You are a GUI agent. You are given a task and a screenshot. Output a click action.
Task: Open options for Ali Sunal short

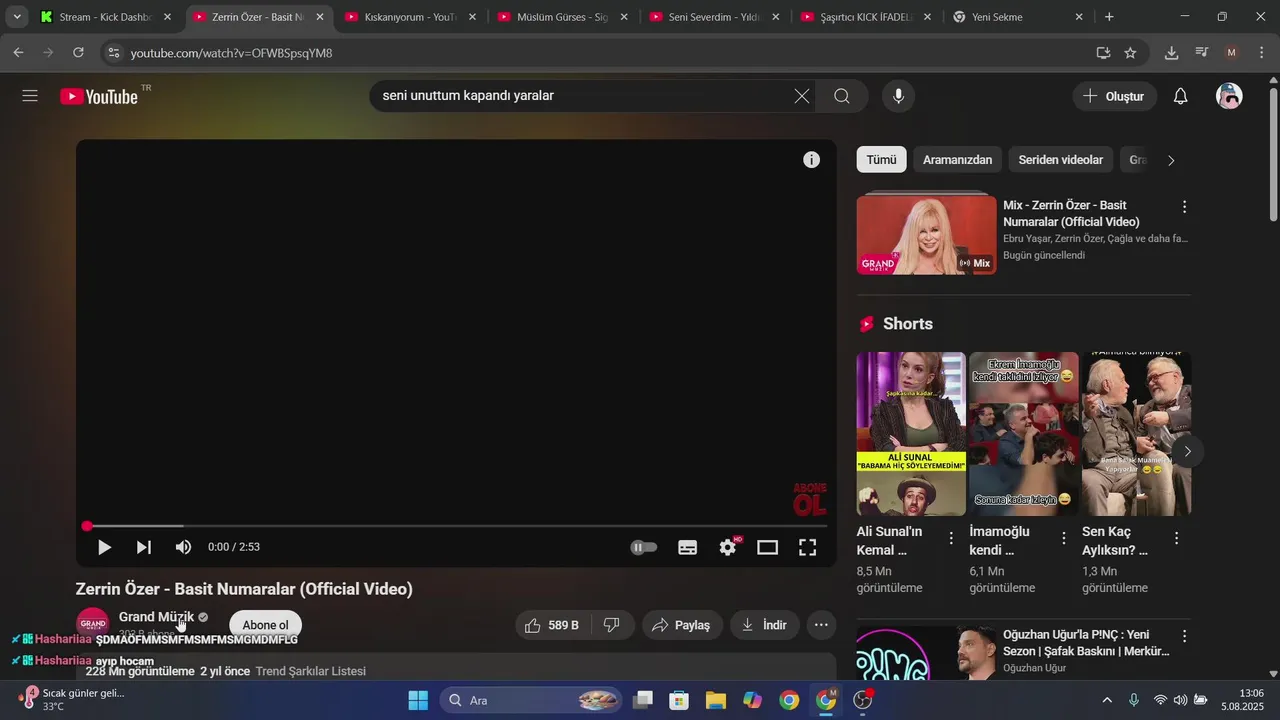click(x=951, y=538)
